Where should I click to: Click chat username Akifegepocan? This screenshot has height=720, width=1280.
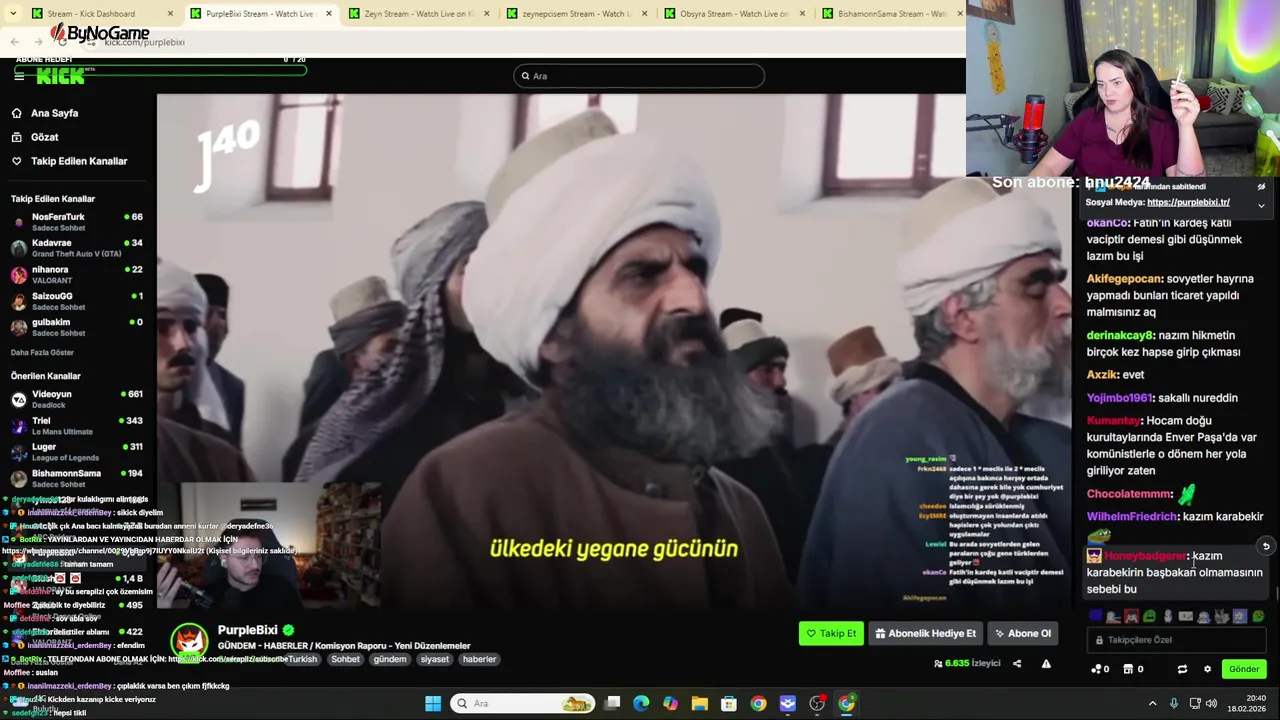click(x=1125, y=279)
